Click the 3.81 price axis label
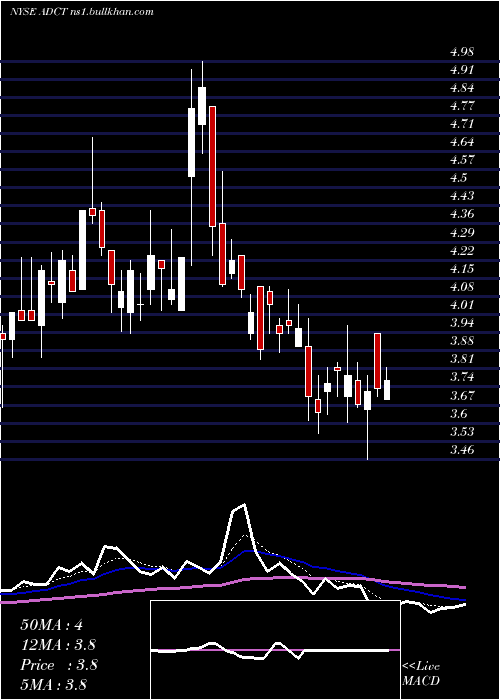This screenshot has width=500, height=700. pos(461,359)
